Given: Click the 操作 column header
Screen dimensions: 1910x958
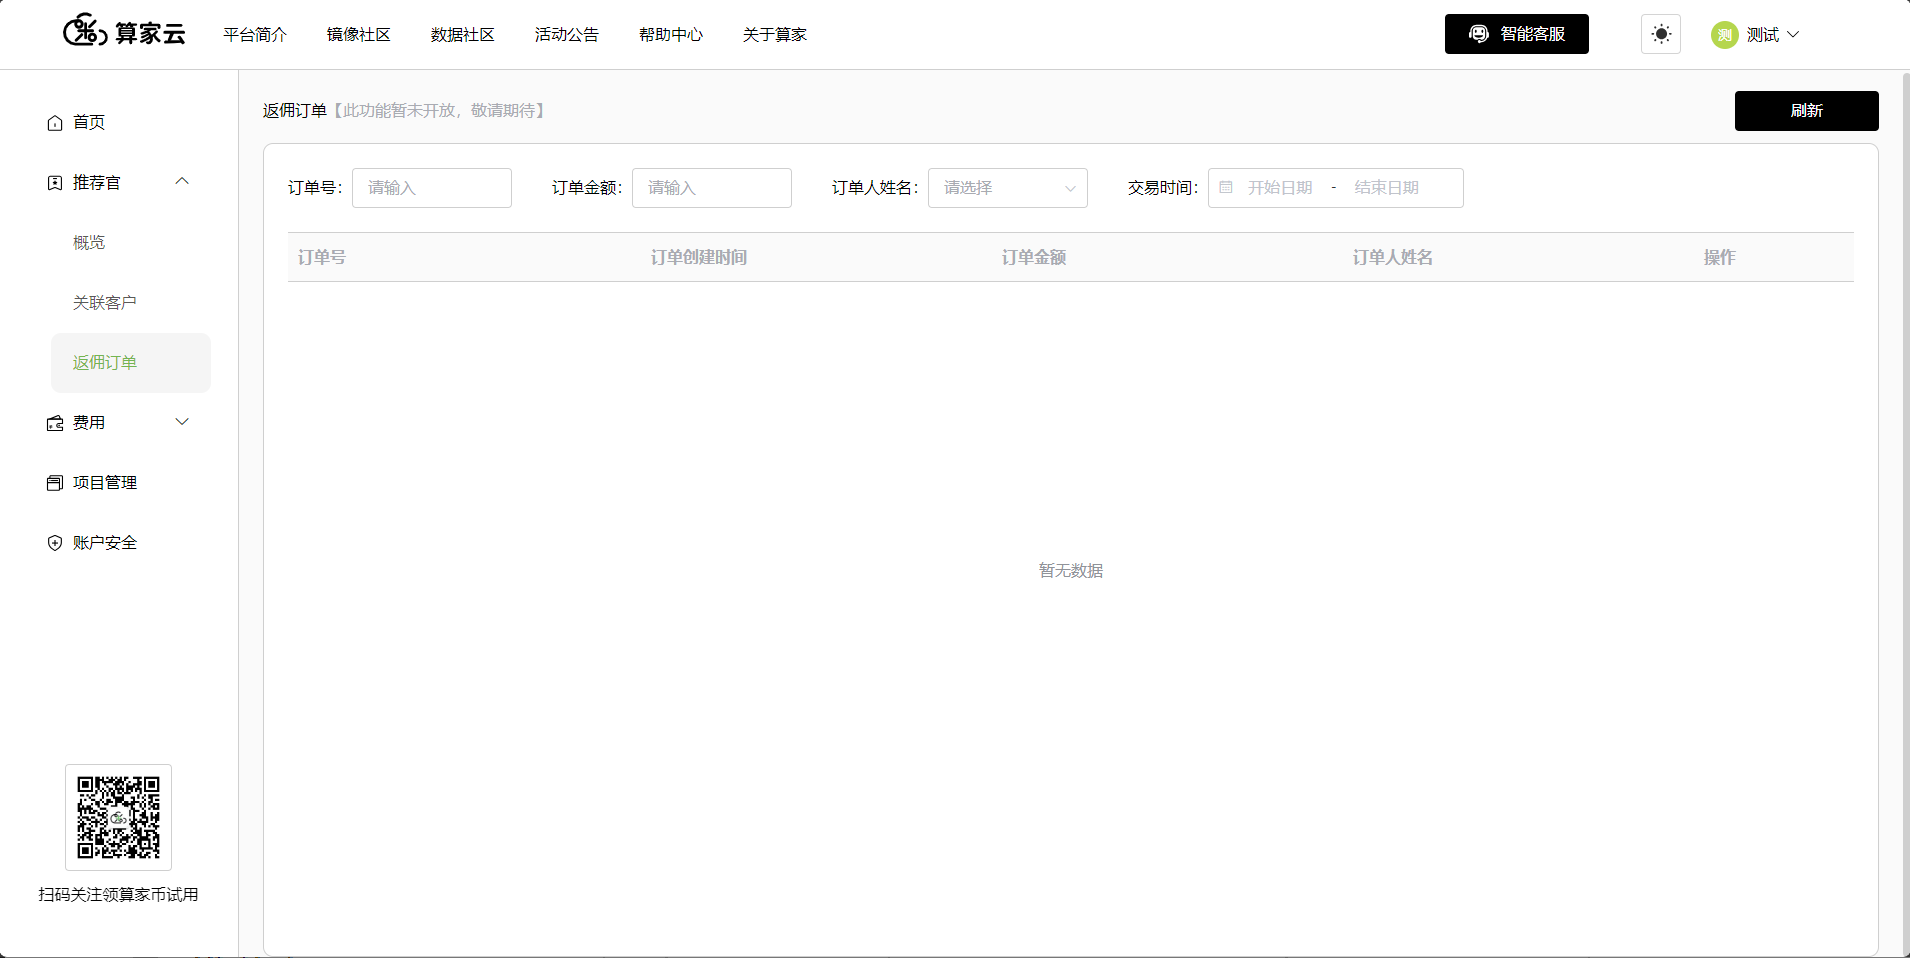Looking at the screenshot, I should point(1720,257).
